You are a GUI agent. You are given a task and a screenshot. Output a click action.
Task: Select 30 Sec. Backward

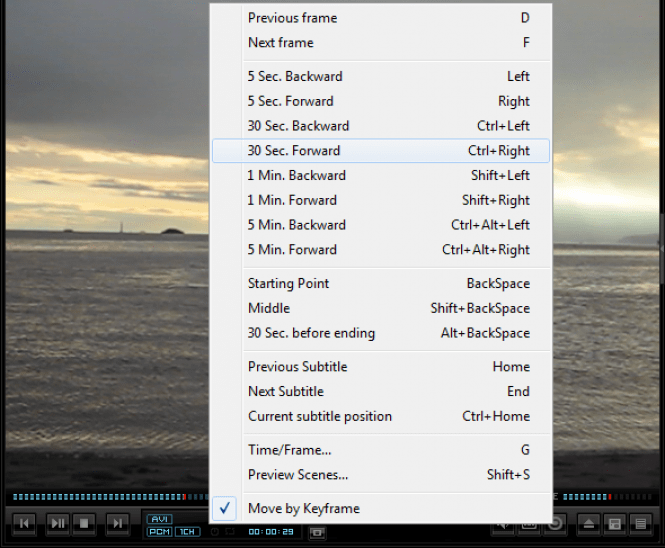381,126
